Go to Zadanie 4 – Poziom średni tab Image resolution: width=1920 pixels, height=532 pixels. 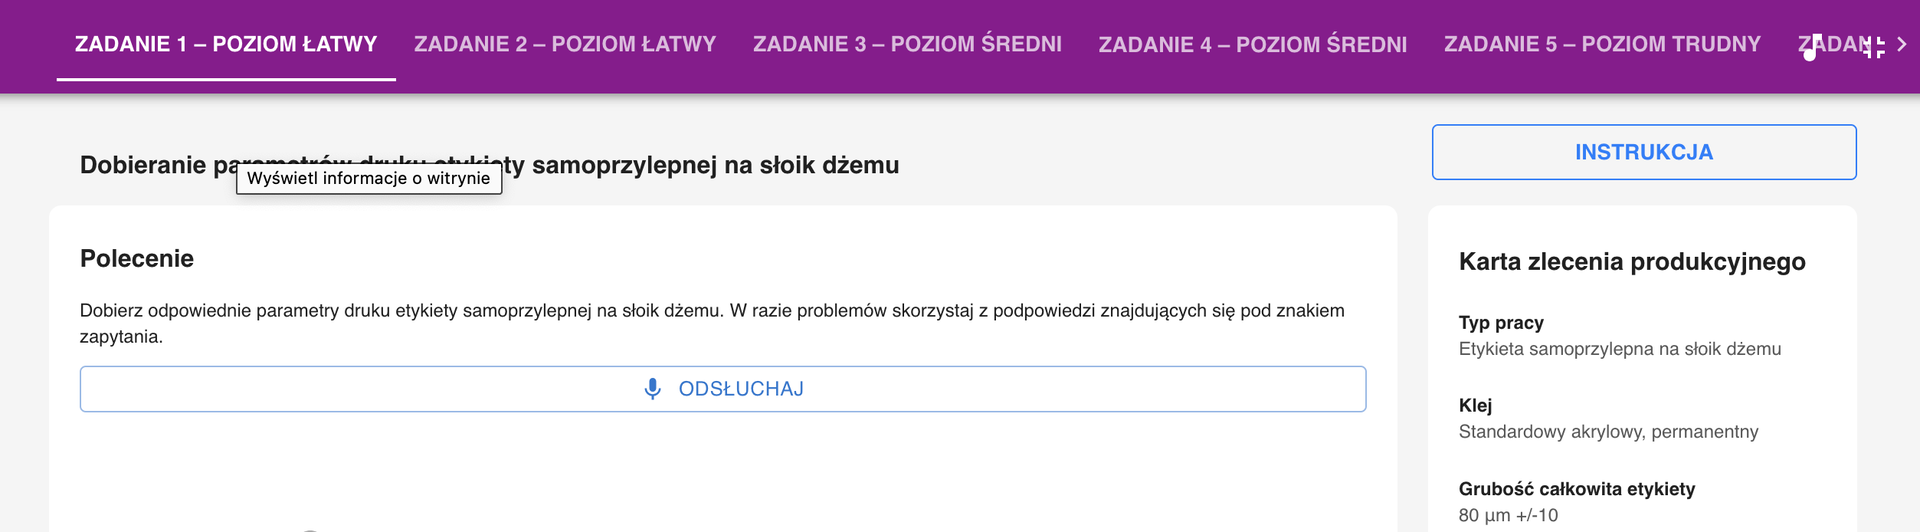[x=1252, y=44]
